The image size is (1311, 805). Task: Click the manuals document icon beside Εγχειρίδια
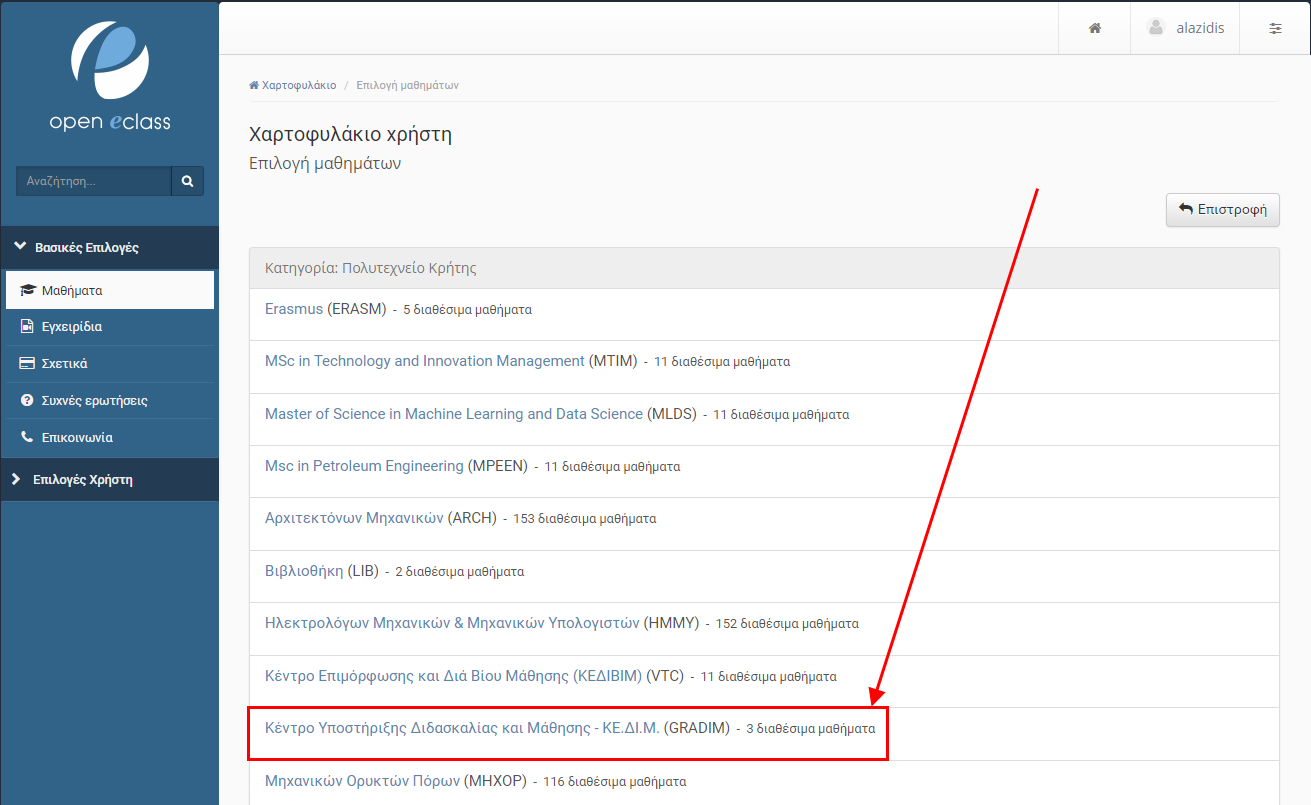coord(27,327)
